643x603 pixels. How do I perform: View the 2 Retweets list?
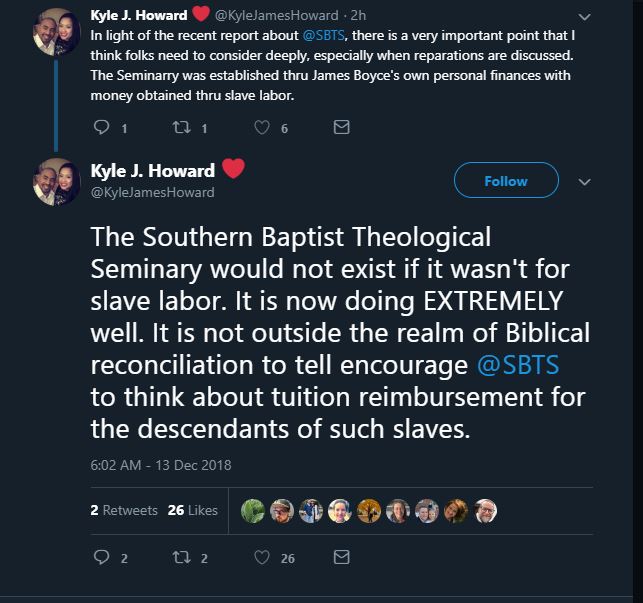[124, 510]
